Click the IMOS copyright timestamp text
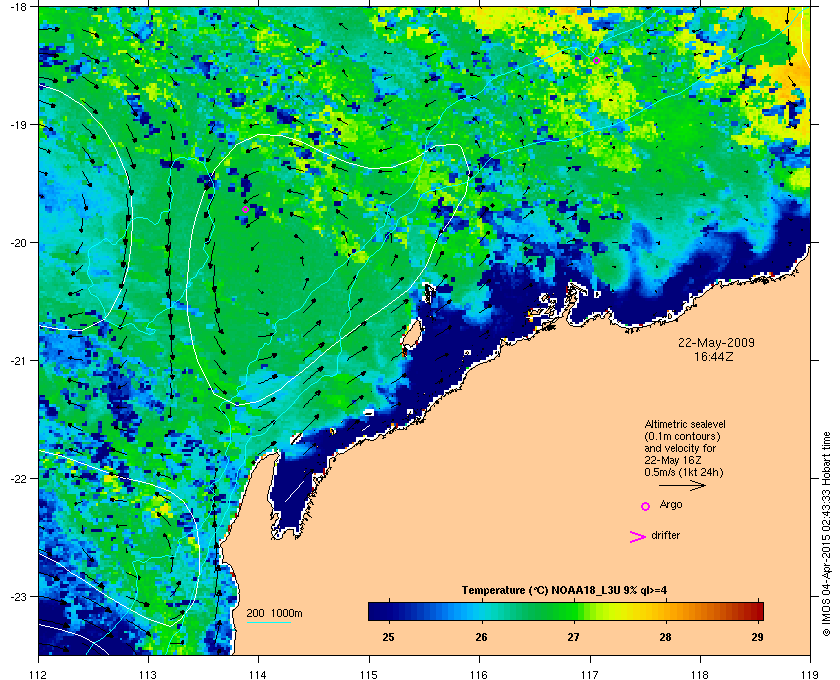Viewport: 840px width, 680px height. coord(827,535)
